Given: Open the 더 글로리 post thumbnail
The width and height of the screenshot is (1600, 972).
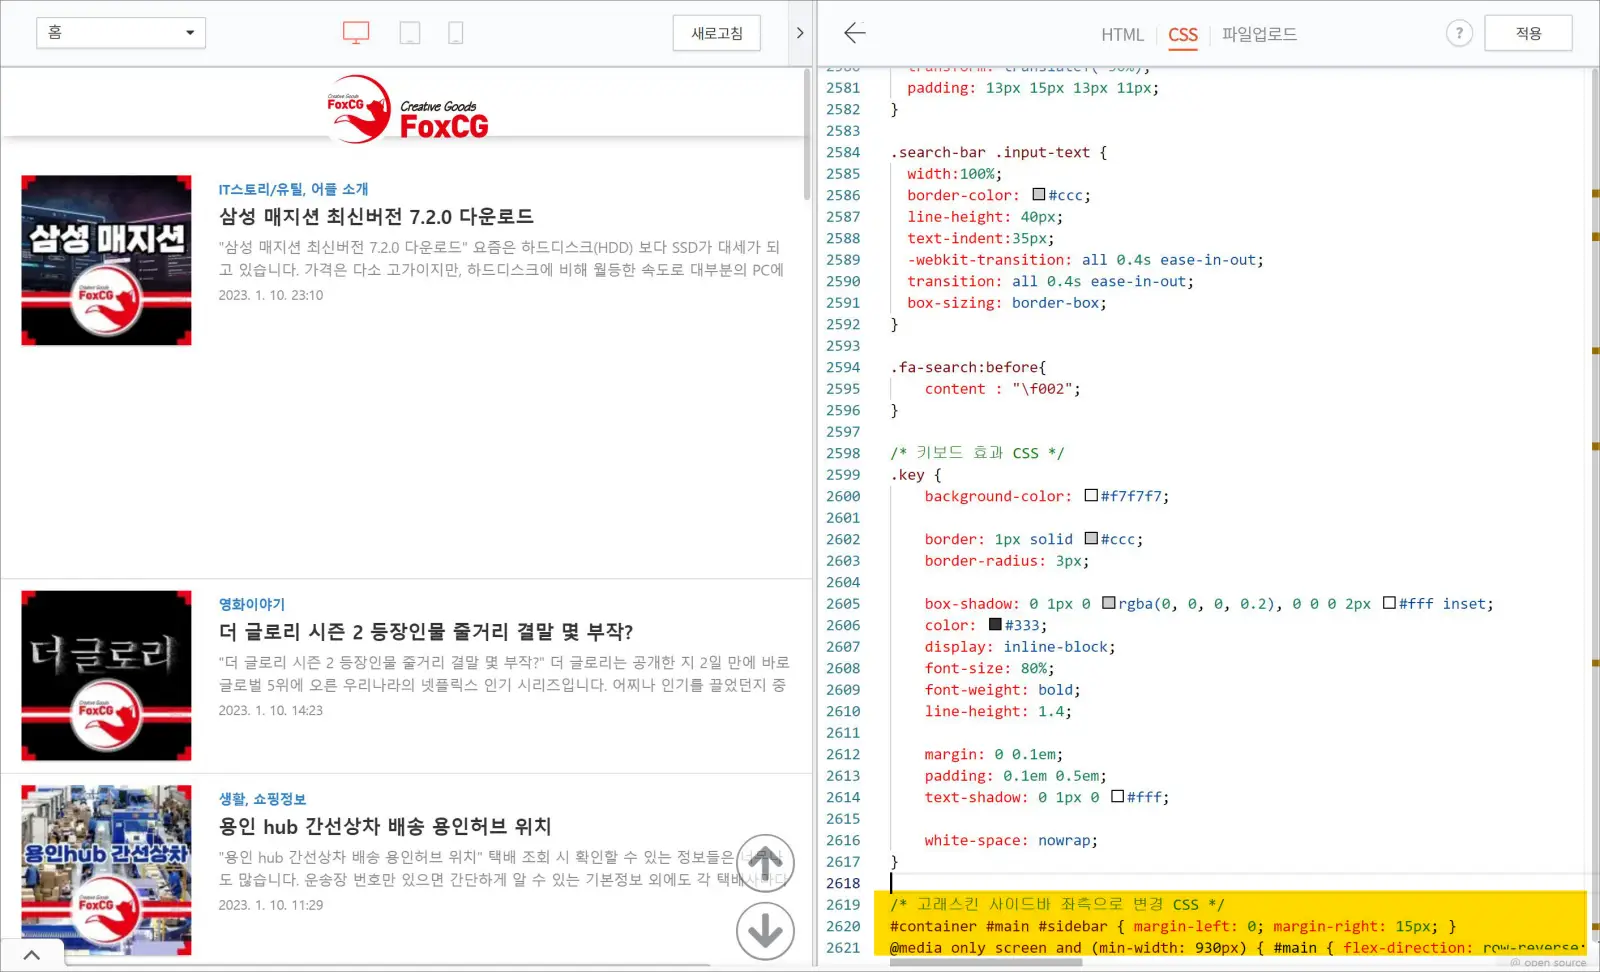Looking at the screenshot, I should click(x=106, y=675).
